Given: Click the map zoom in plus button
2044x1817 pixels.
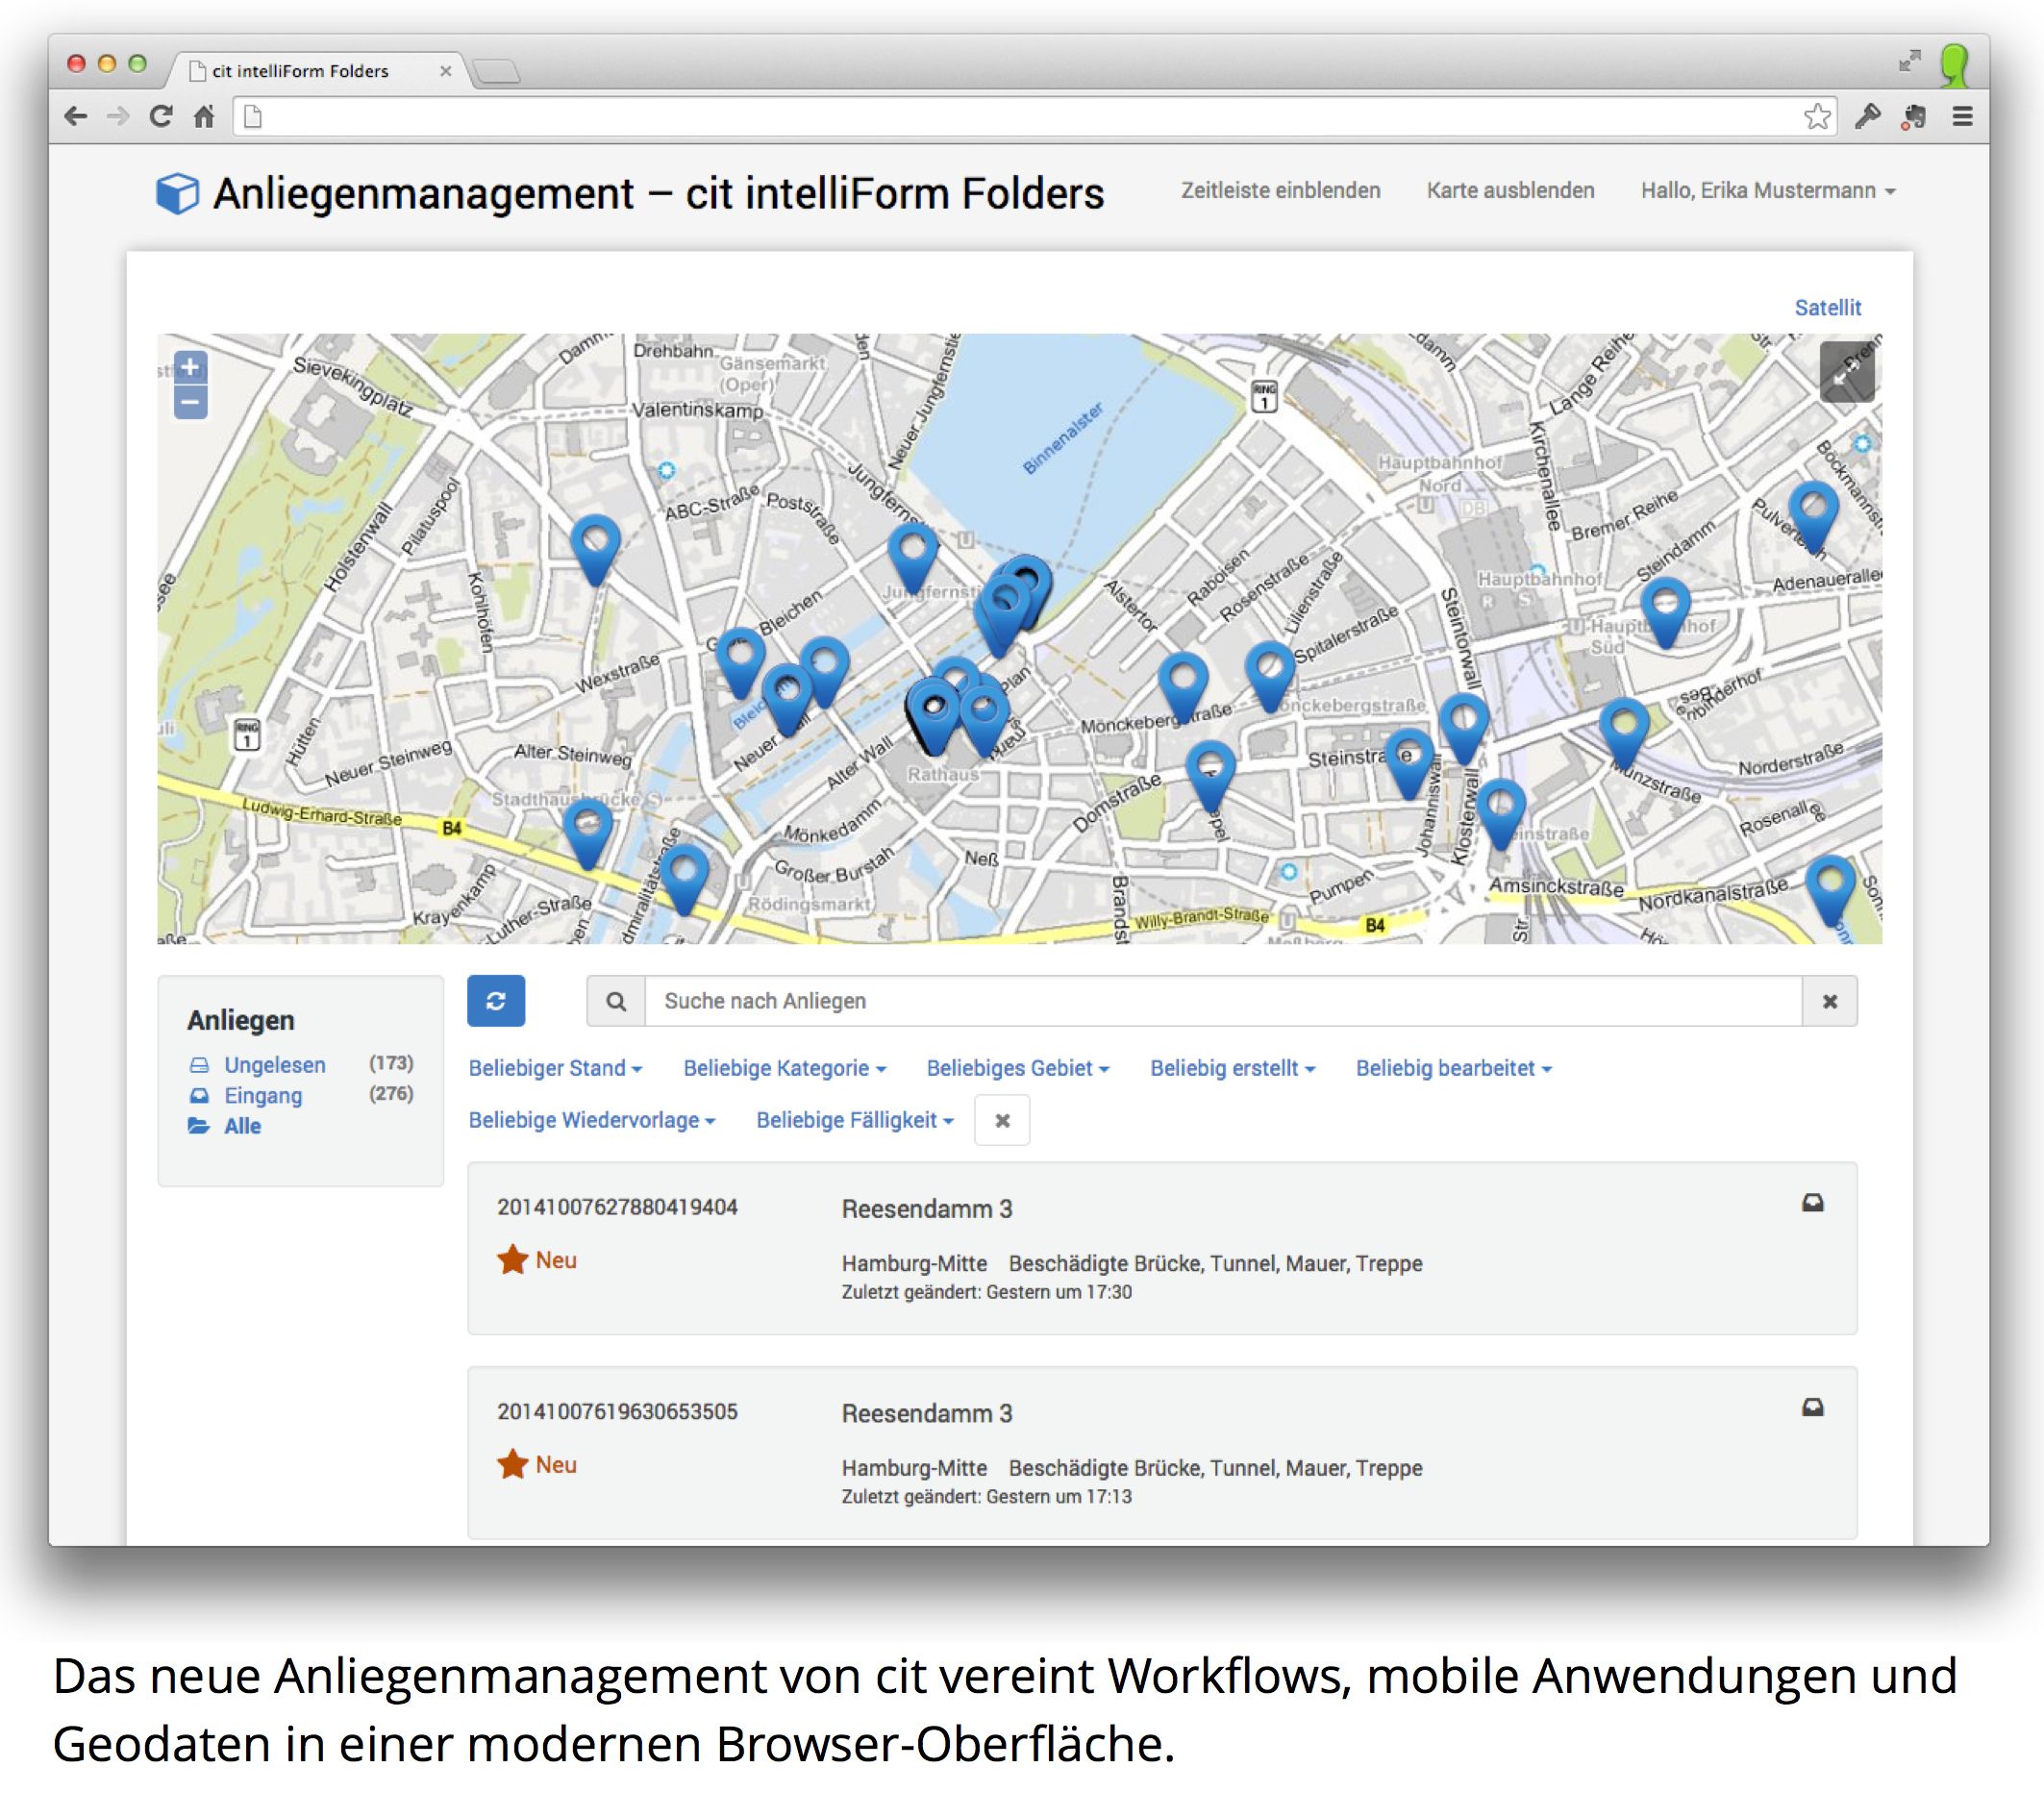Looking at the screenshot, I should point(190,367).
